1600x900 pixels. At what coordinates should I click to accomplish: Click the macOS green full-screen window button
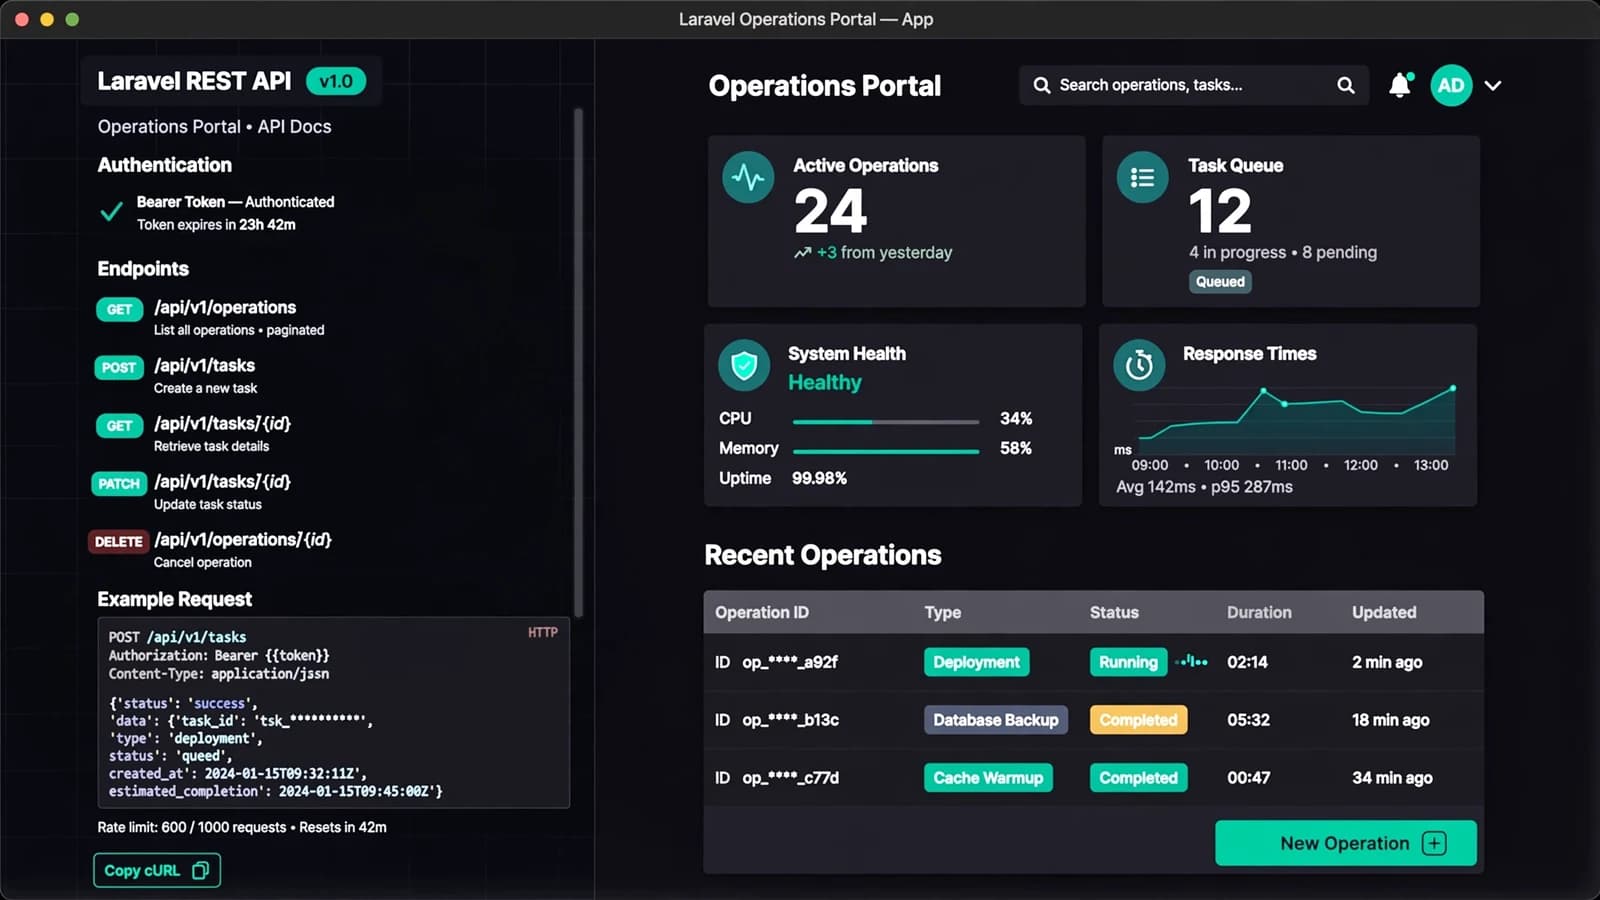click(x=72, y=19)
